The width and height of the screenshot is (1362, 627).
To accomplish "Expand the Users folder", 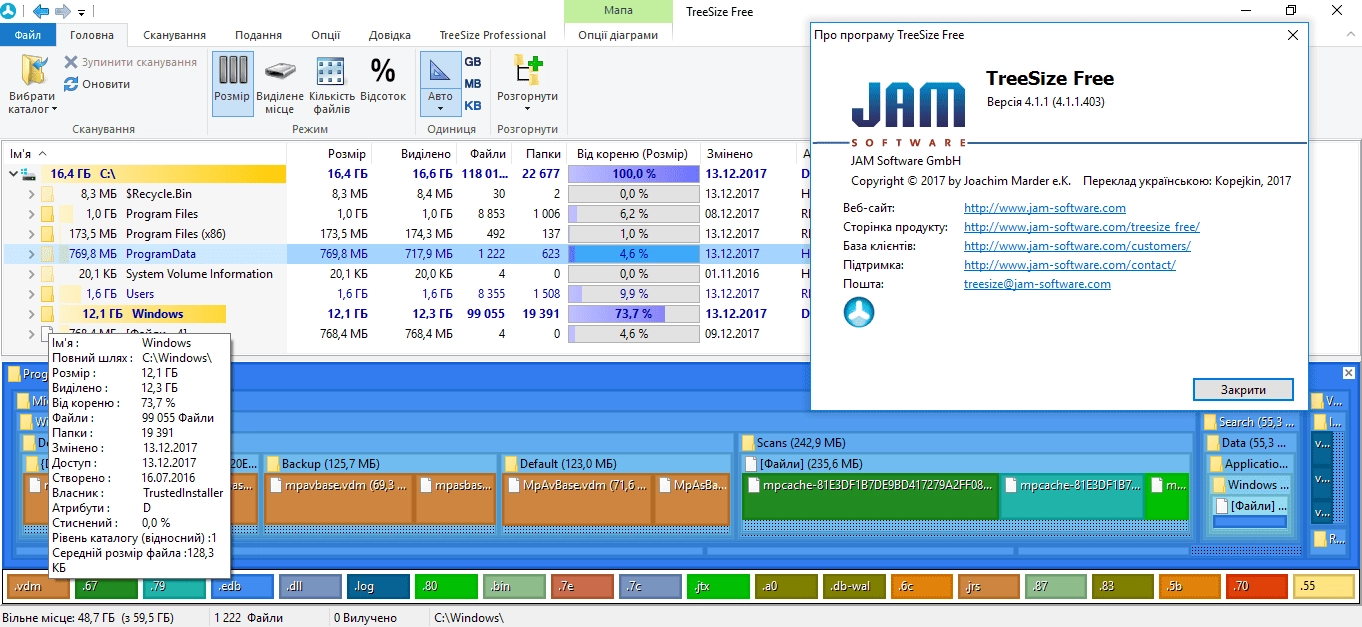I will coord(31,294).
